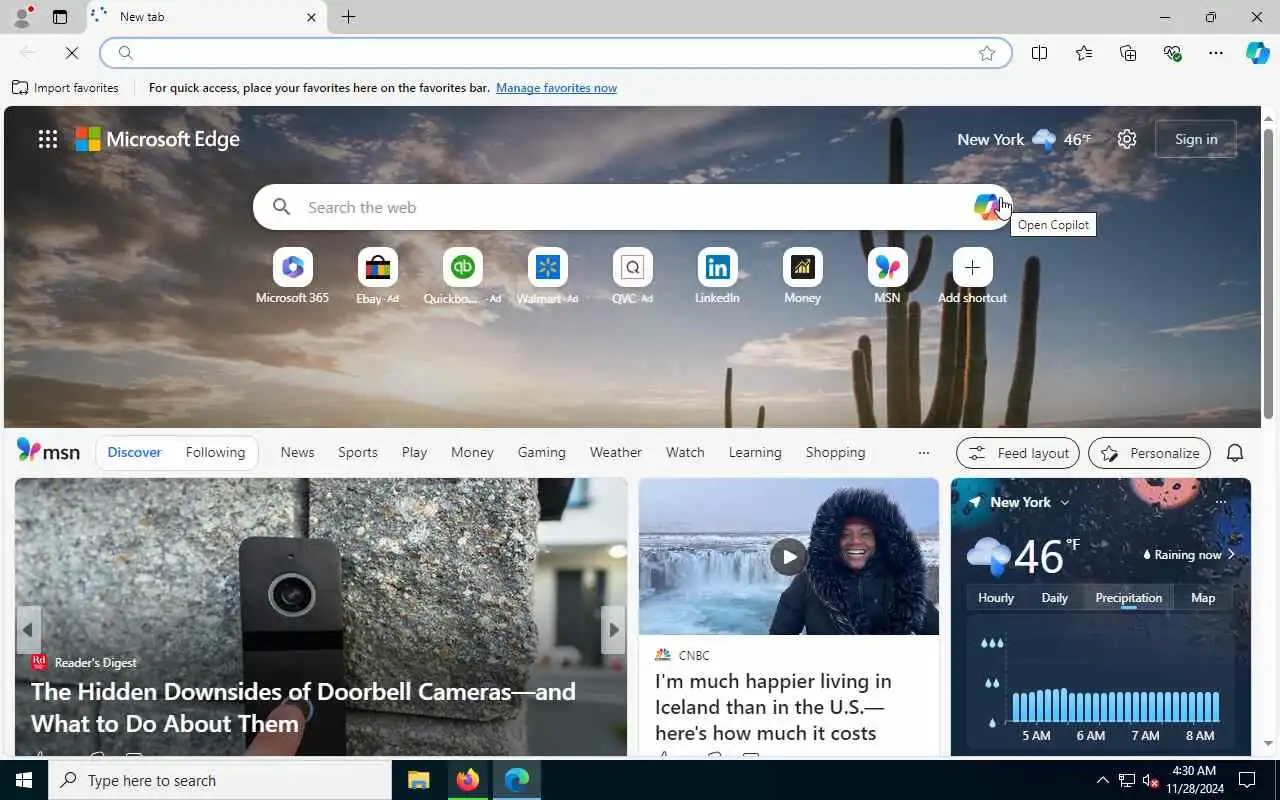Click the Sign in button
The width and height of the screenshot is (1280, 800).
pos(1196,139)
